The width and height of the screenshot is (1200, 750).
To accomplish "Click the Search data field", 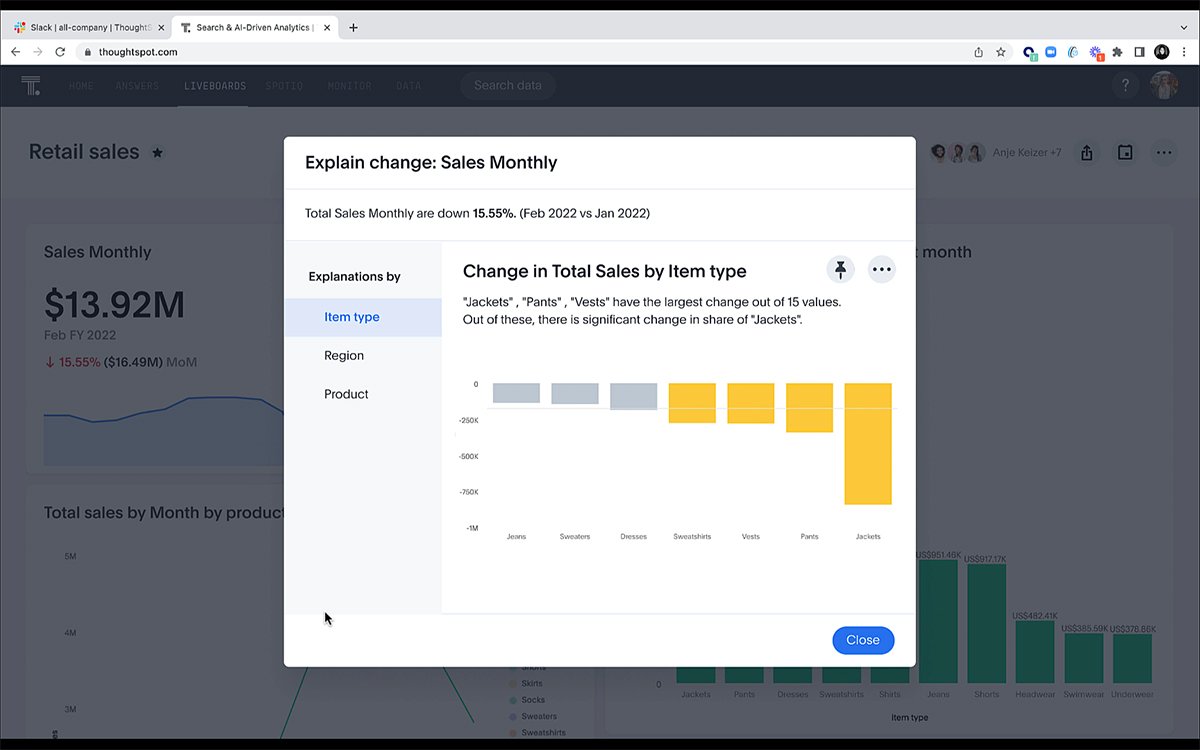I will point(508,85).
